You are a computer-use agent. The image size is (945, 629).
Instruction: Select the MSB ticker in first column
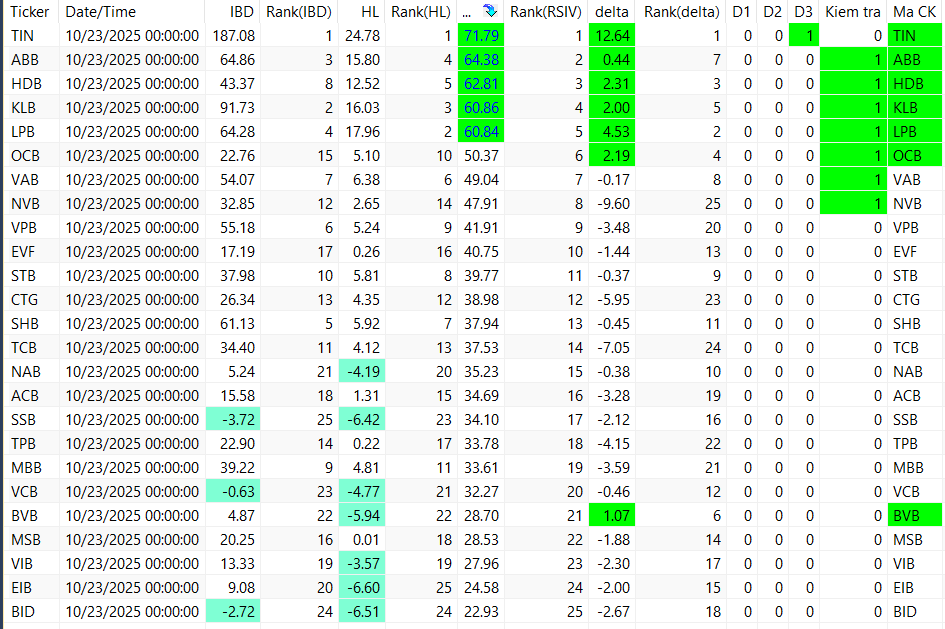tap(25, 540)
